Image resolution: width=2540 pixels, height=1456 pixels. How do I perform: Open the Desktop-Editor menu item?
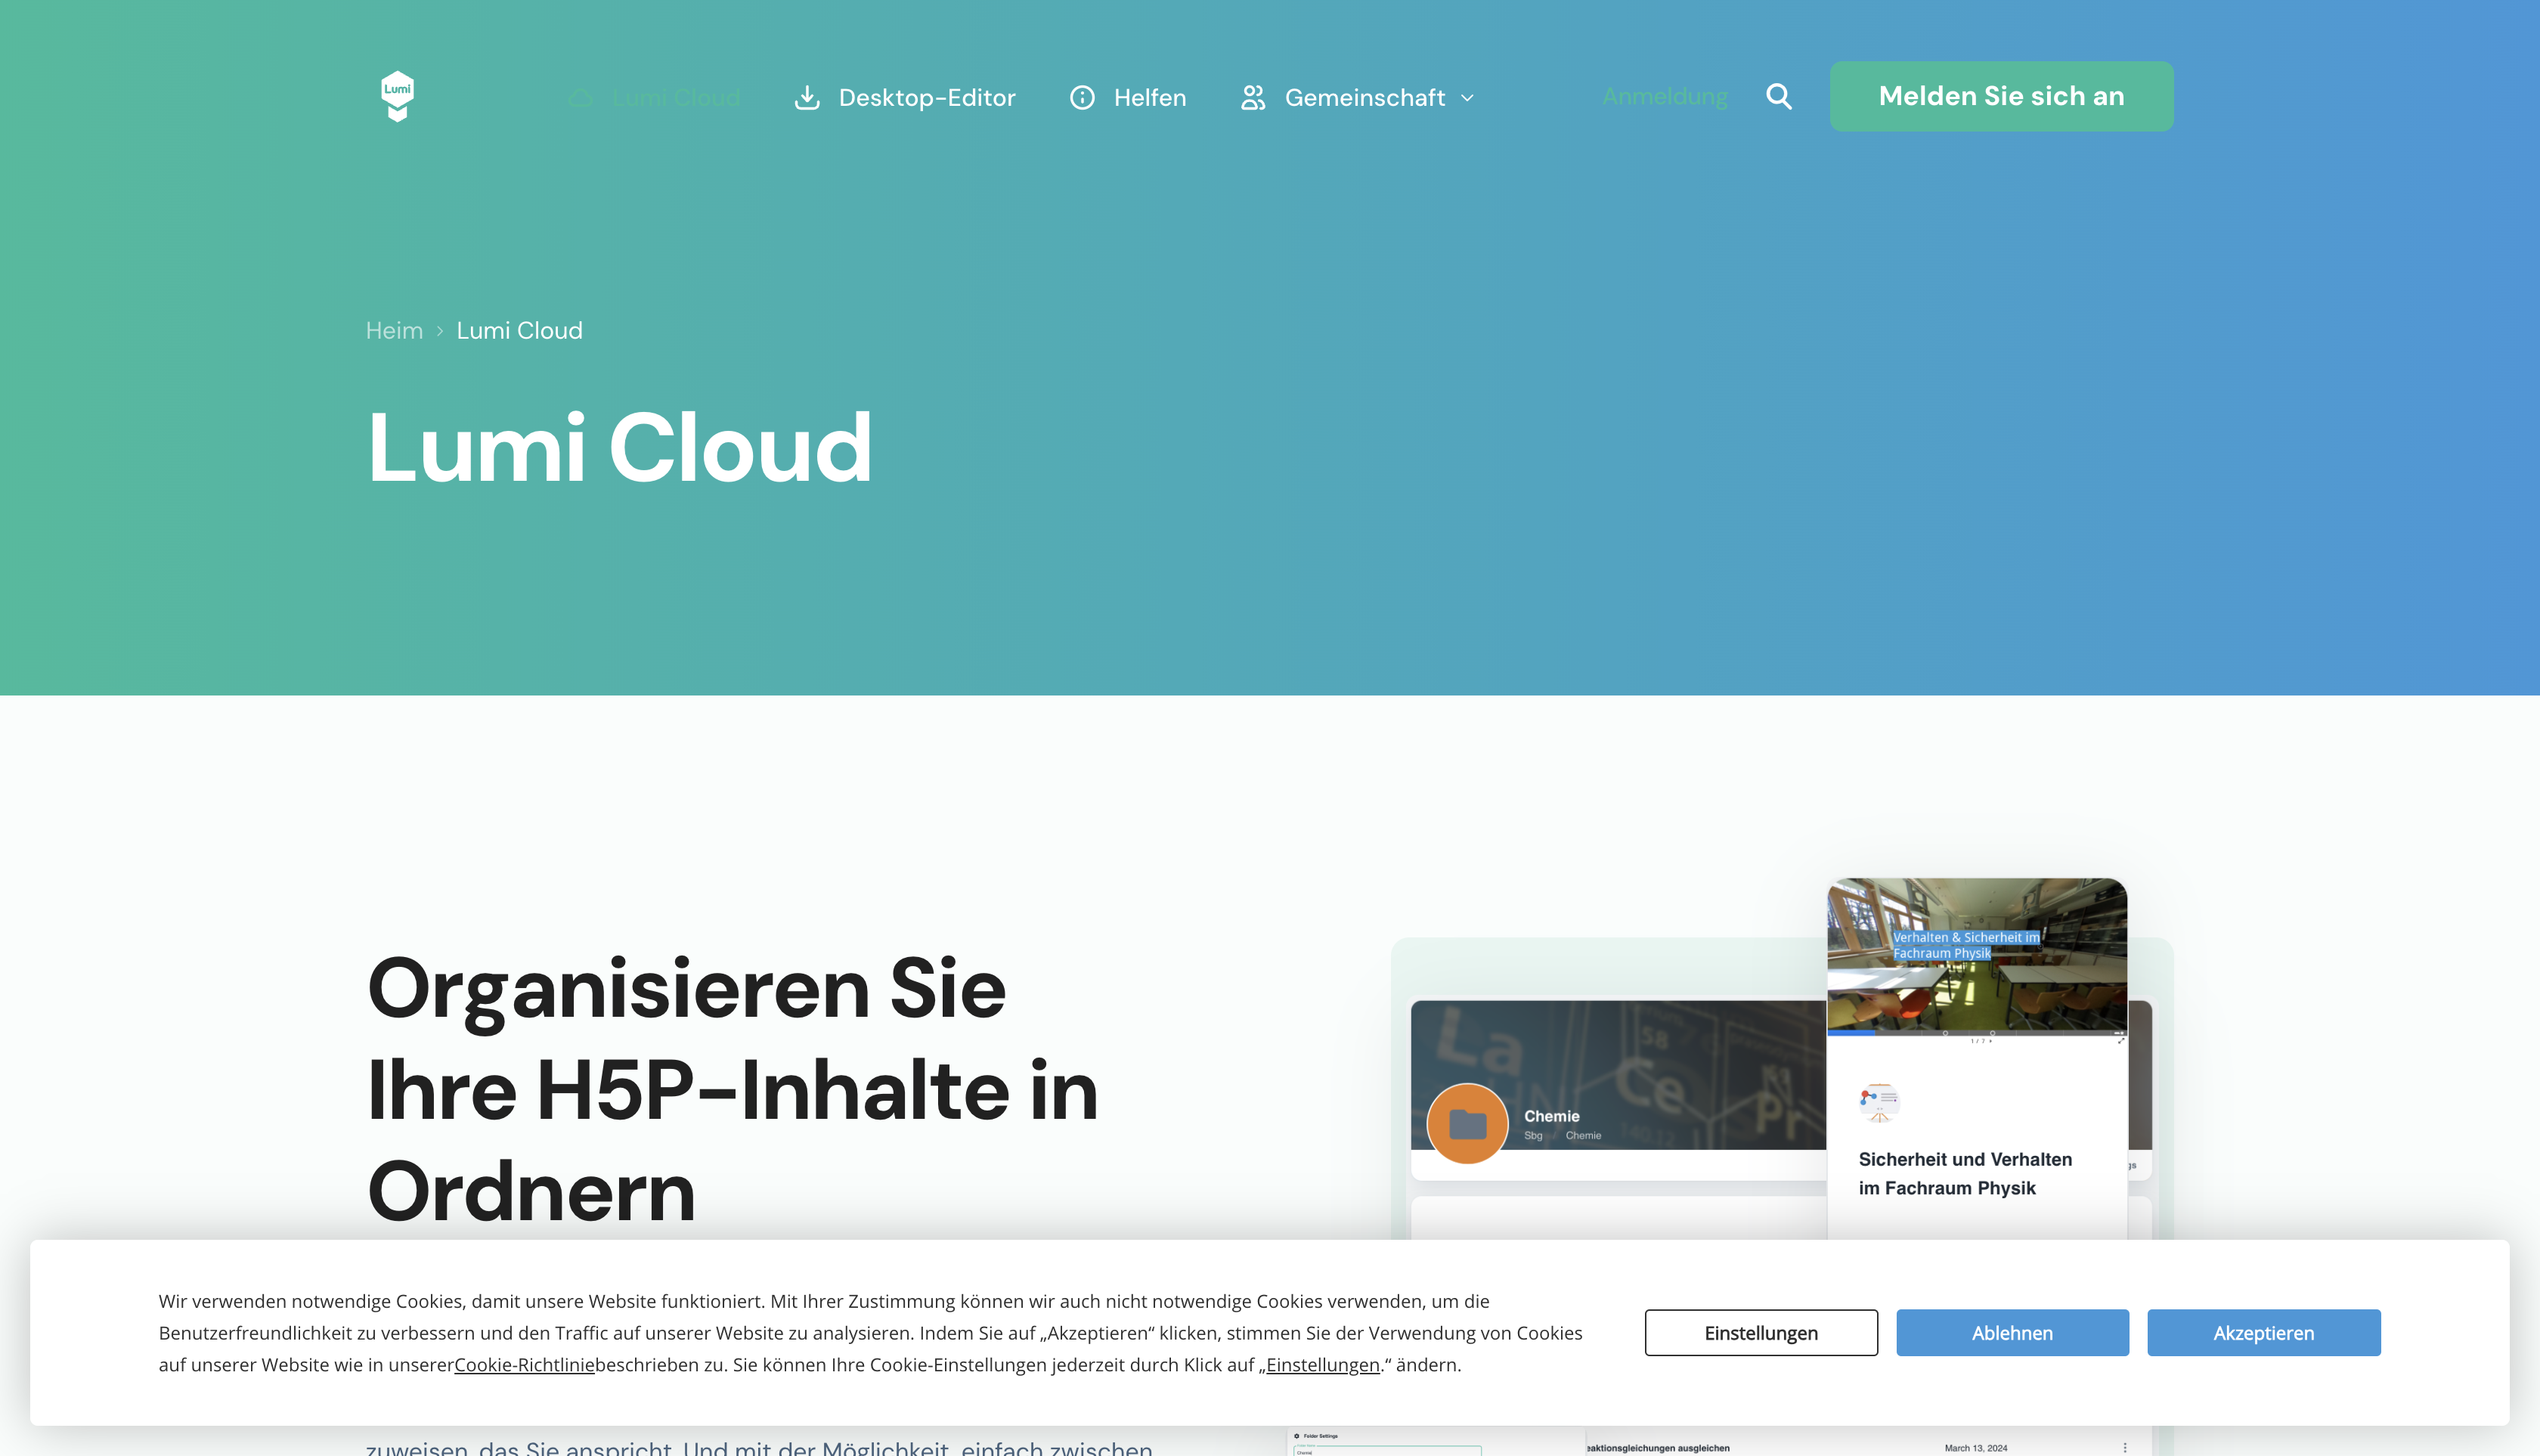[905, 97]
